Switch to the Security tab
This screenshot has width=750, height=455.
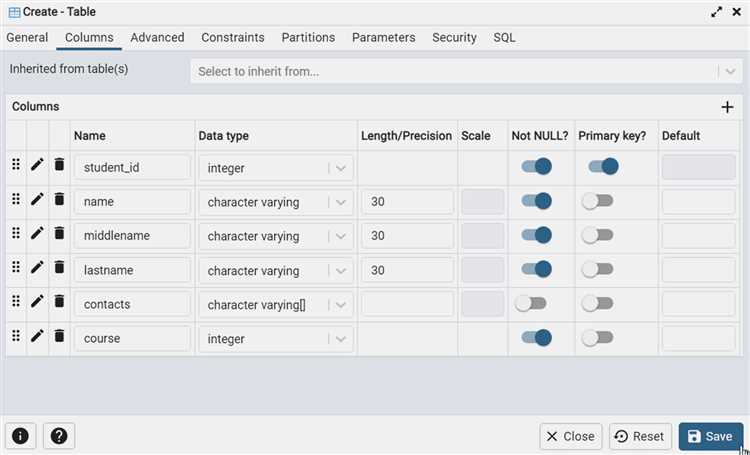coord(454,38)
